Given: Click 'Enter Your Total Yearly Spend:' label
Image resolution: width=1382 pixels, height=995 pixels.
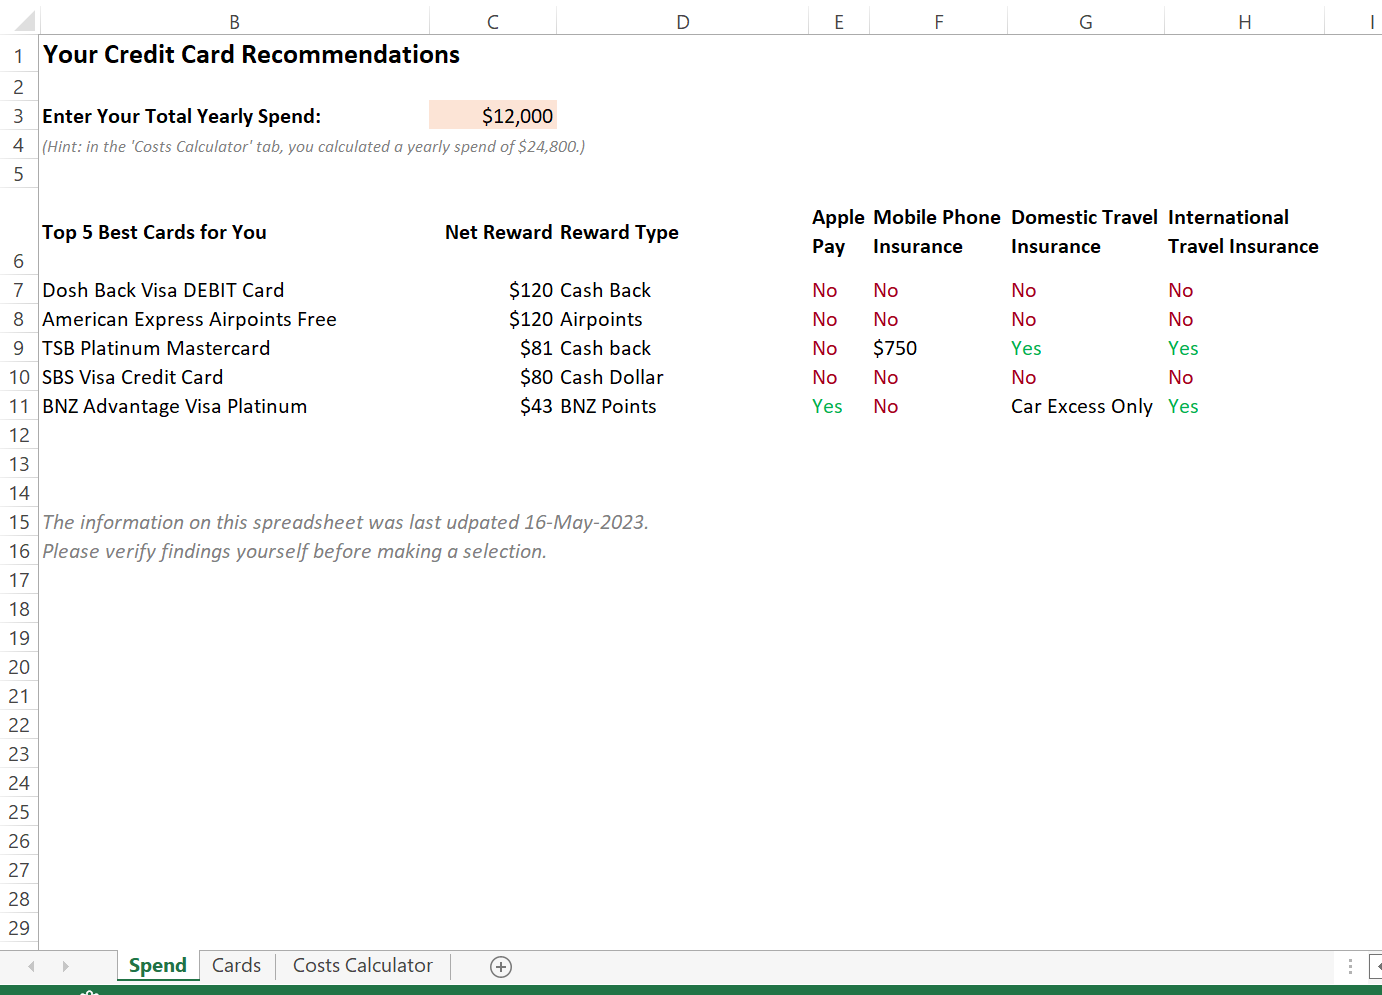Looking at the screenshot, I should [x=181, y=116].
